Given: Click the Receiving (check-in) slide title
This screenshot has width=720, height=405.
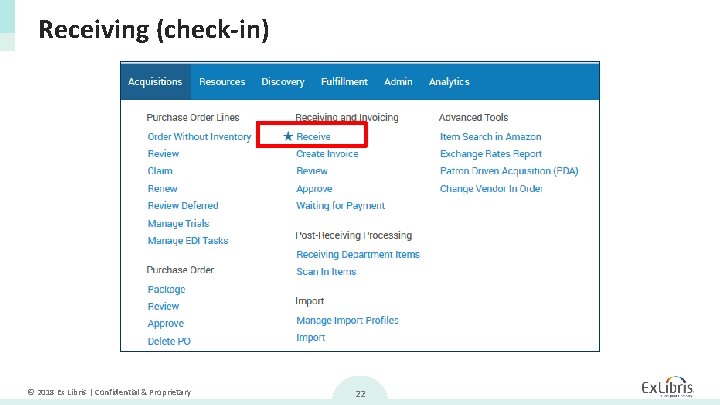Looking at the screenshot, I should pos(153,30).
